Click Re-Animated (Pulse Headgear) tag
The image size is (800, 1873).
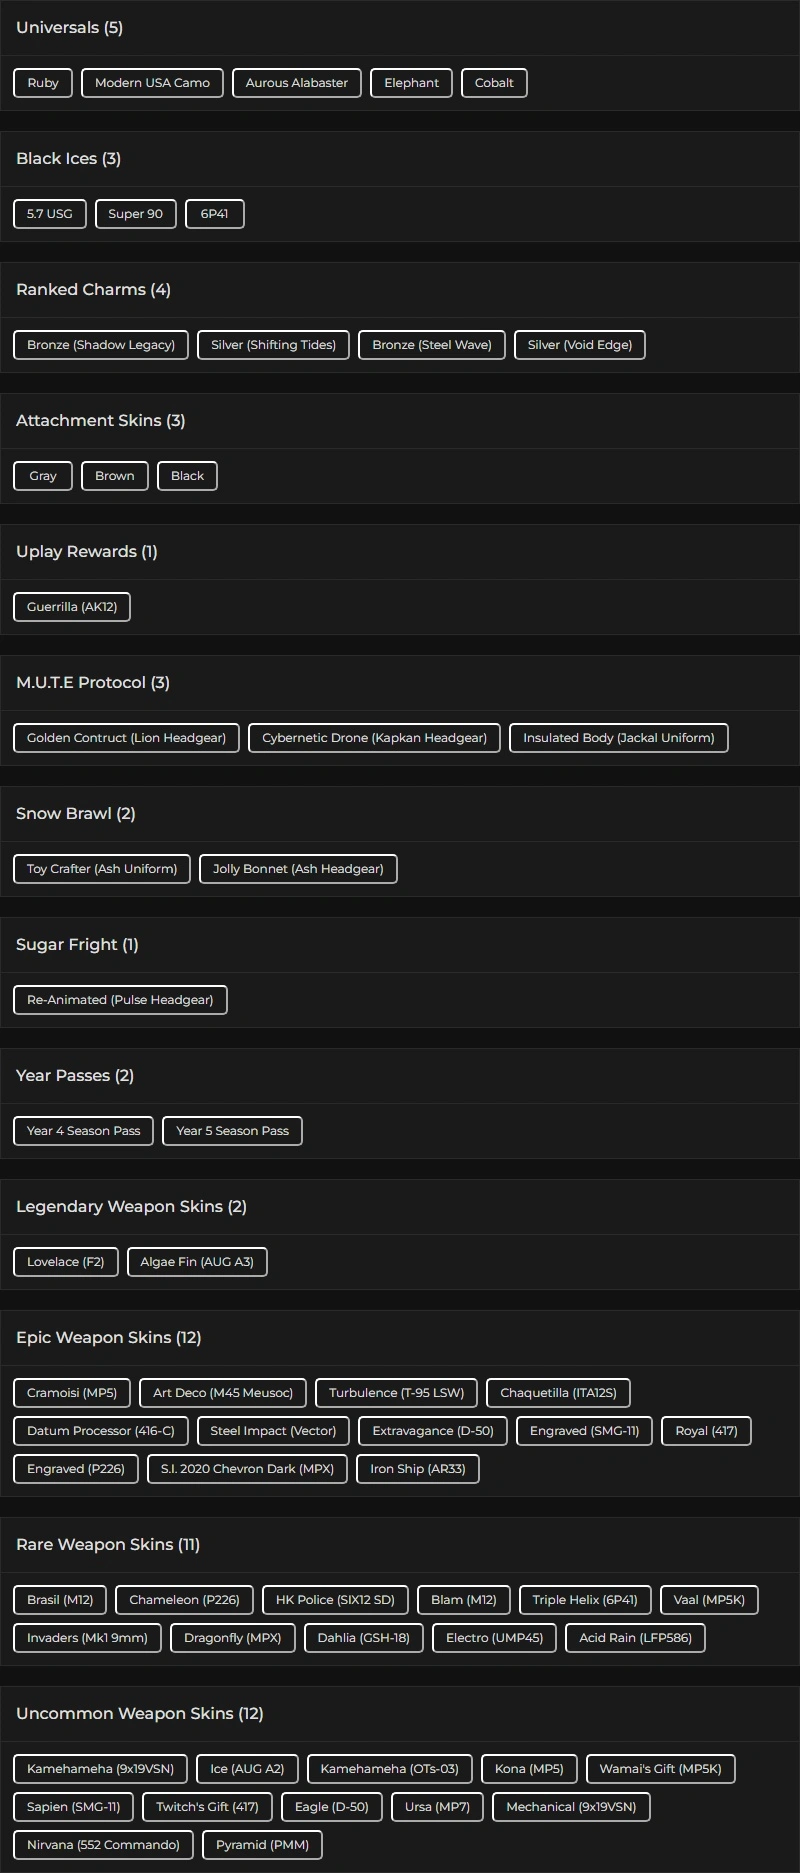coord(120,1000)
